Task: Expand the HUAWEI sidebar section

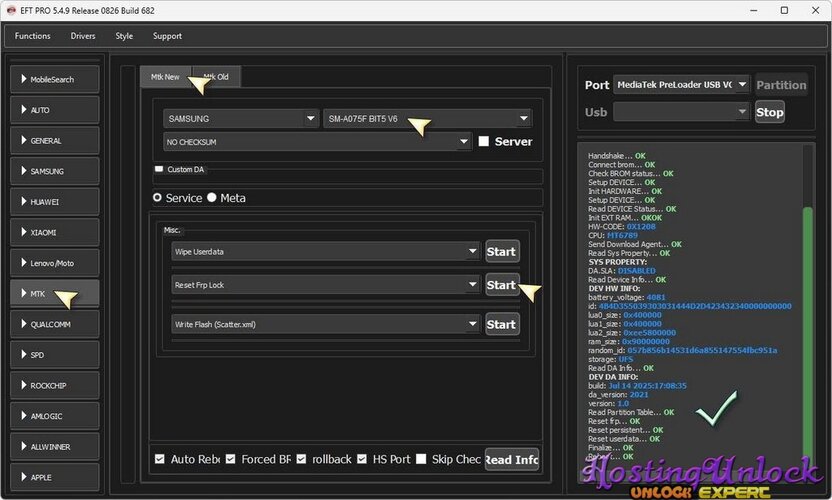Action: pyautogui.click(x=54, y=202)
